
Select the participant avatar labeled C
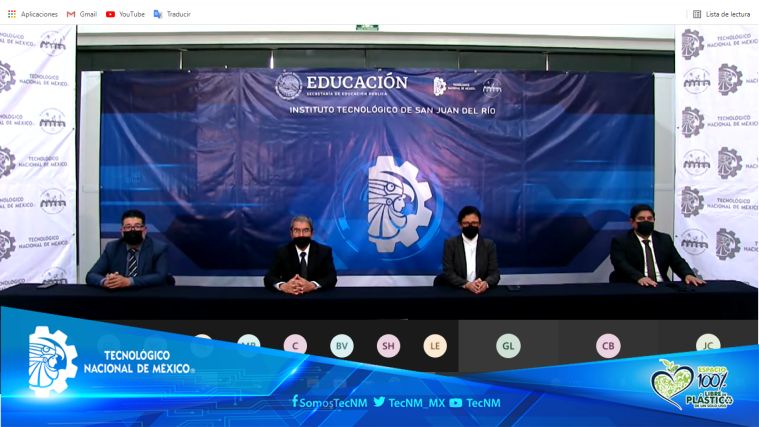point(295,346)
